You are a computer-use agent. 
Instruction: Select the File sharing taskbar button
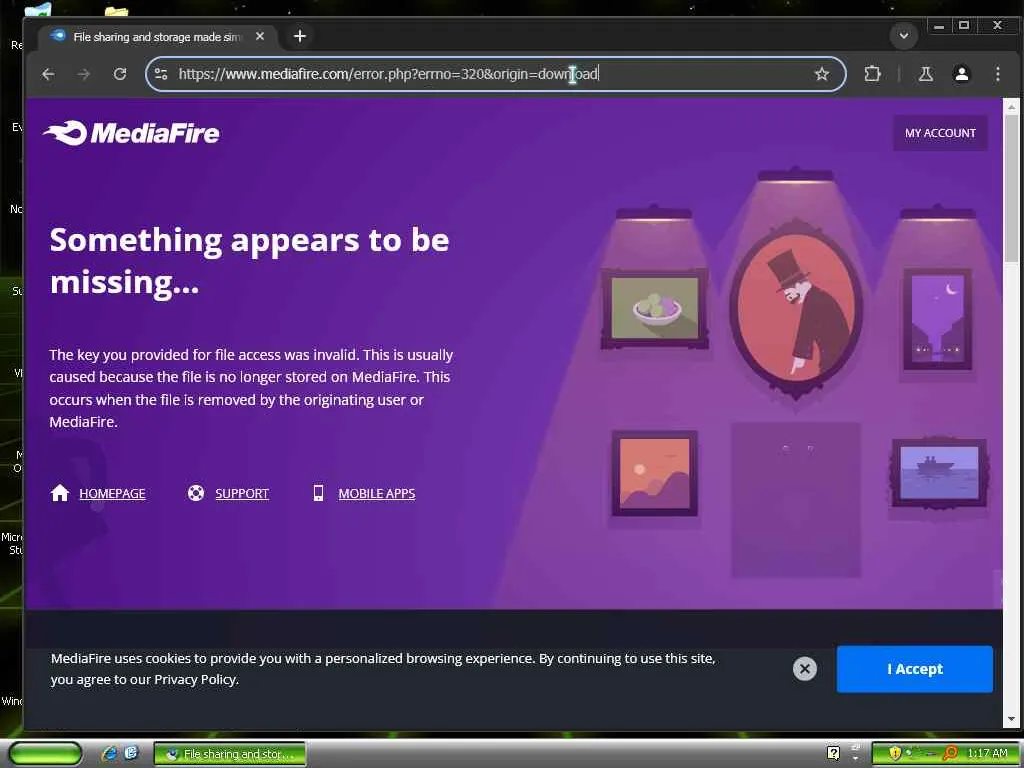230,754
